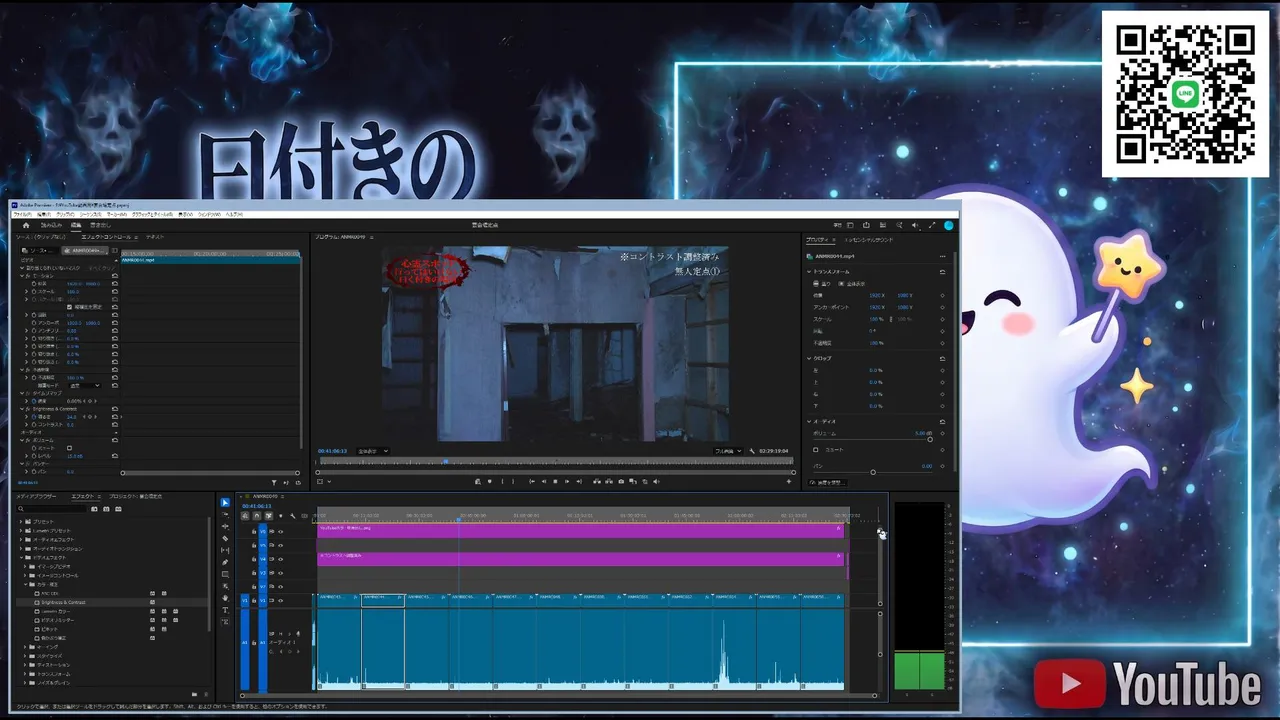Open timeline display settings wrench
This screenshot has height=720, width=1280.
point(293,516)
